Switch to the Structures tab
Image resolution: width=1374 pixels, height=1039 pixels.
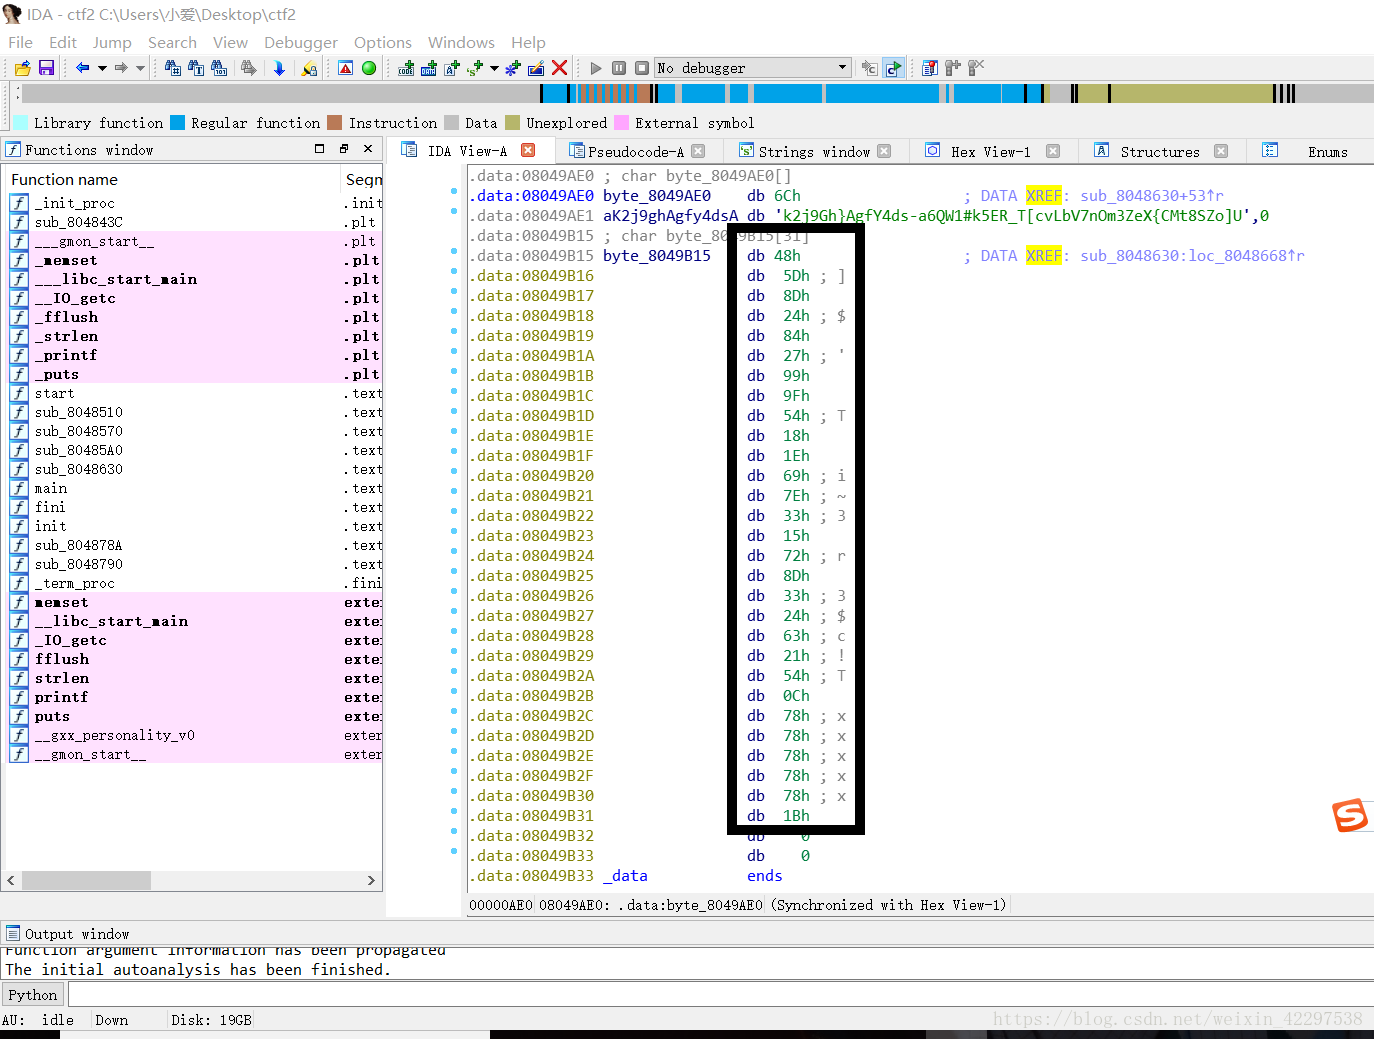[1160, 151]
